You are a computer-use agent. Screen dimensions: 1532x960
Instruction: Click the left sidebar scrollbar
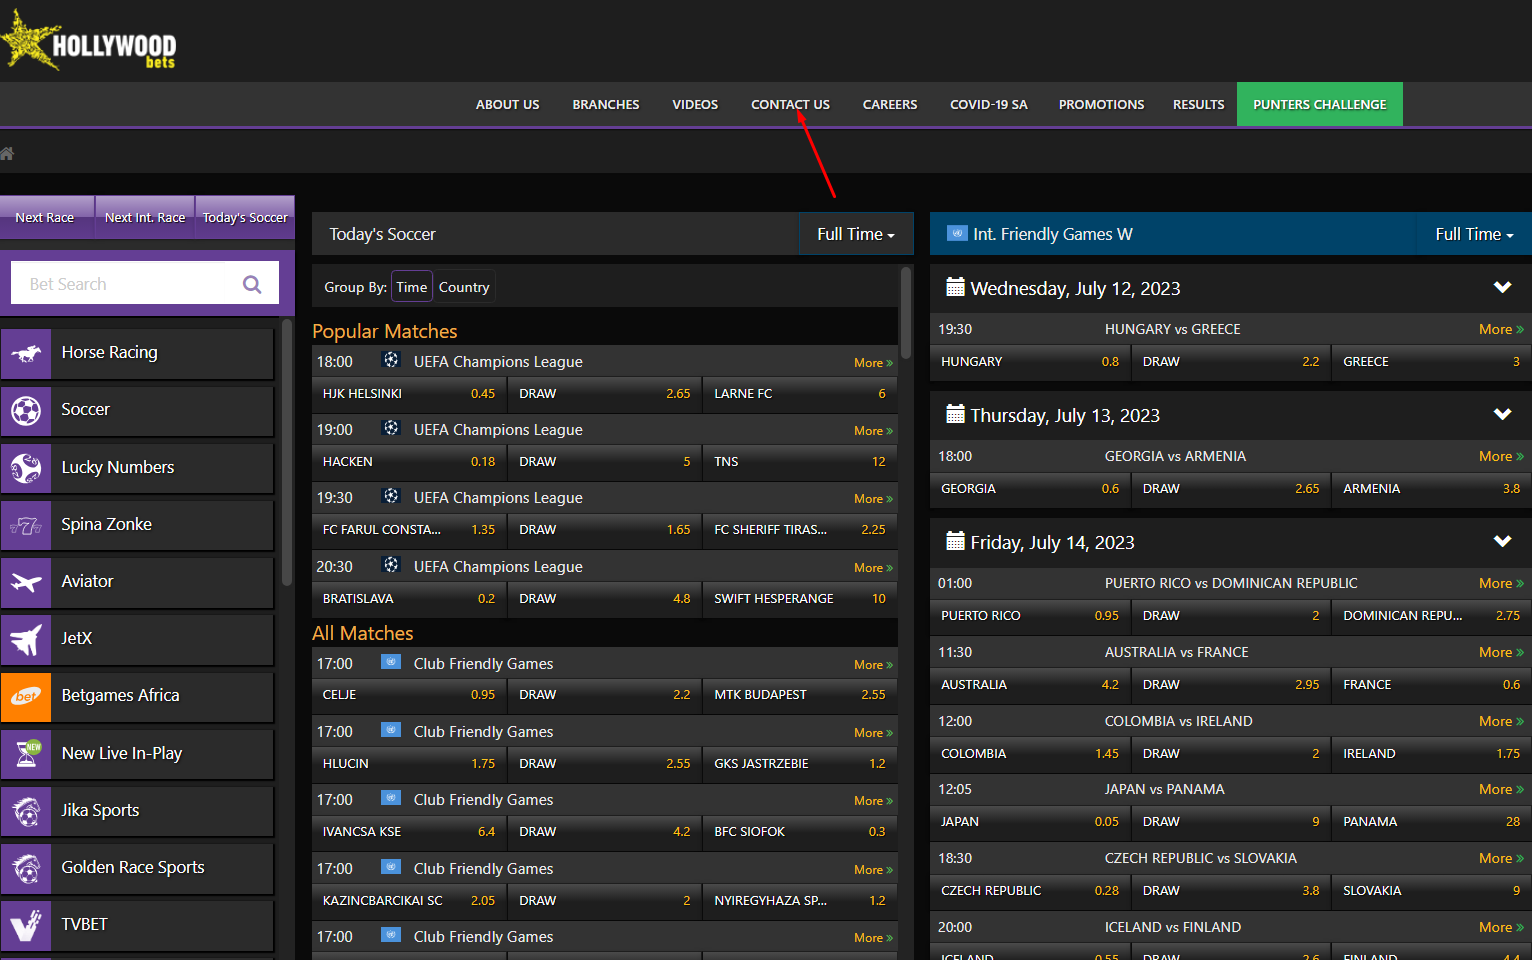[x=287, y=452]
